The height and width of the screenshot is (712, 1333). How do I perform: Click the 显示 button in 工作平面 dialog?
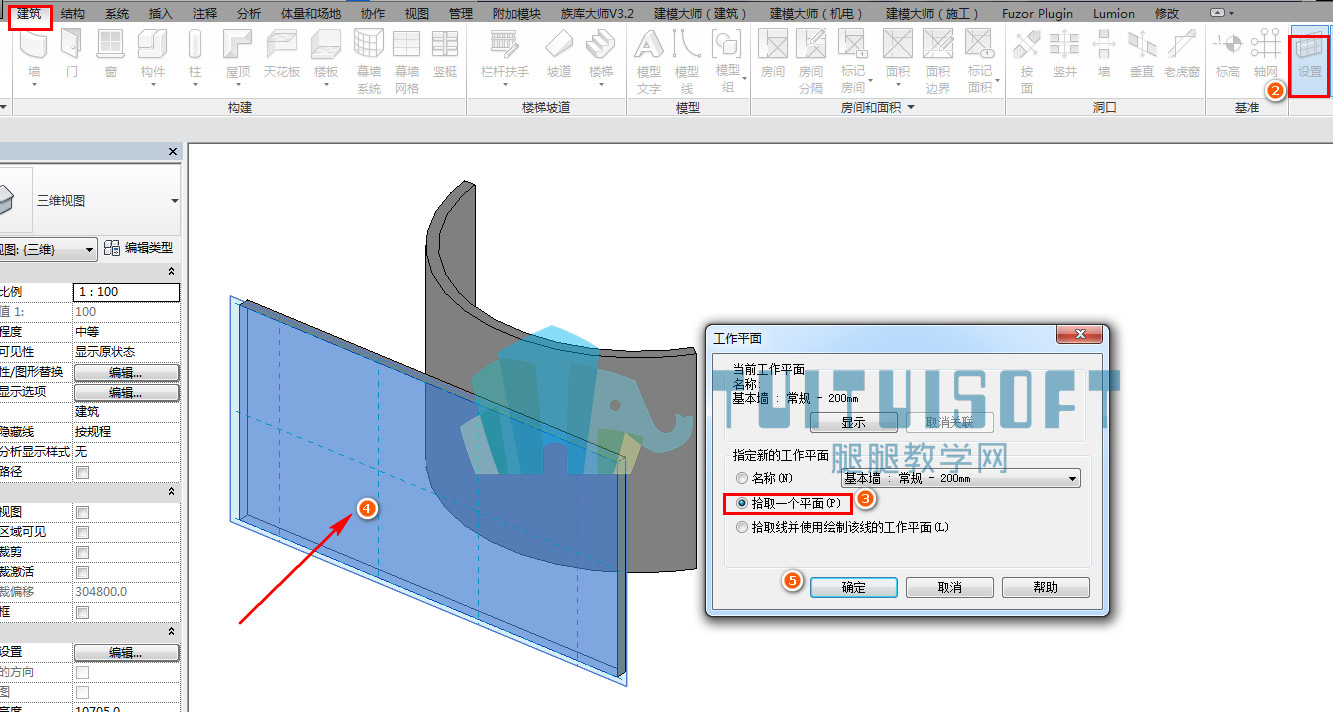[x=853, y=422]
